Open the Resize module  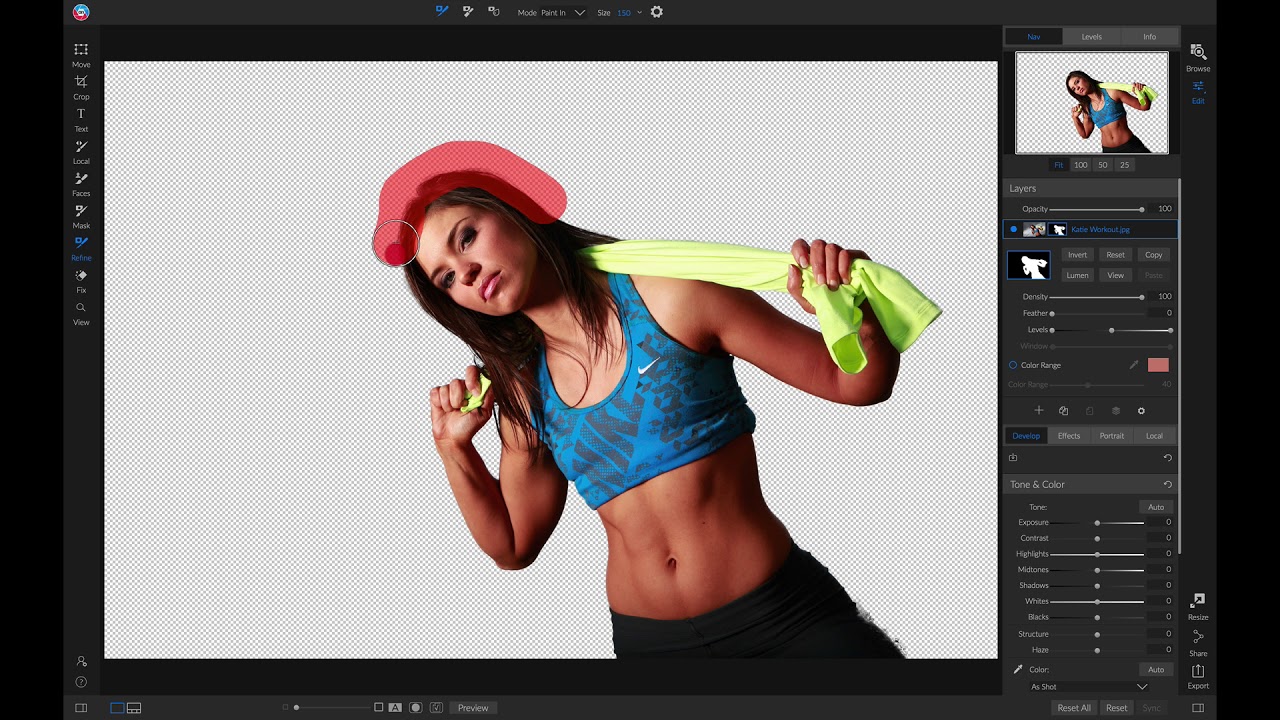tap(1198, 606)
